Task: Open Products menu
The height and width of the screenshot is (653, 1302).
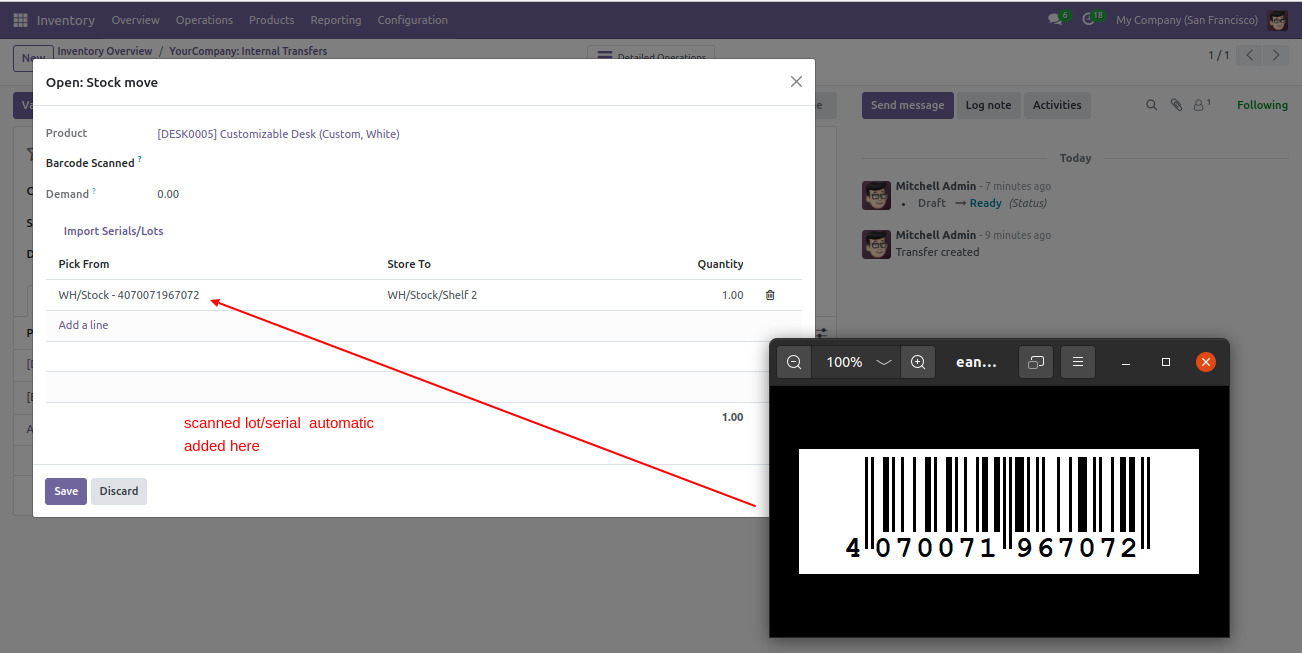Action: [272, 20]
